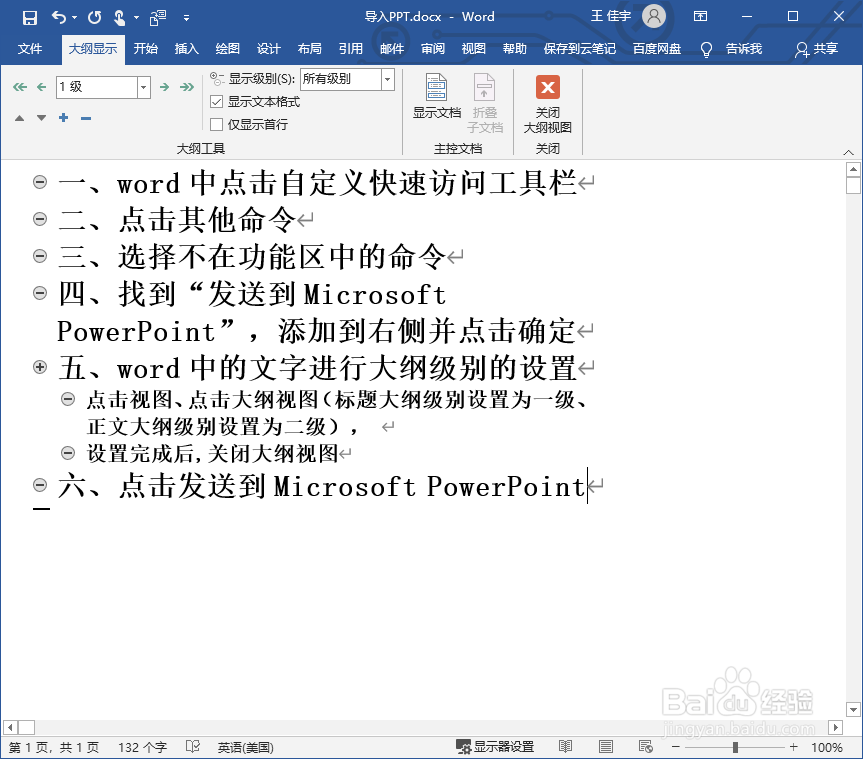Image resolution: width=863 pixels, height=759 pixels.
Task: Redo action with Repeat icon
Action: pyautogui.click(x=95, y=18)
